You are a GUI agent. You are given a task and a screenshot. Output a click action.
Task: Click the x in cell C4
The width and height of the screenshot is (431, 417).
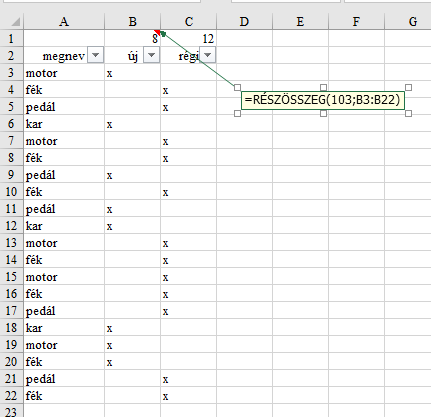tap(165, 91)
